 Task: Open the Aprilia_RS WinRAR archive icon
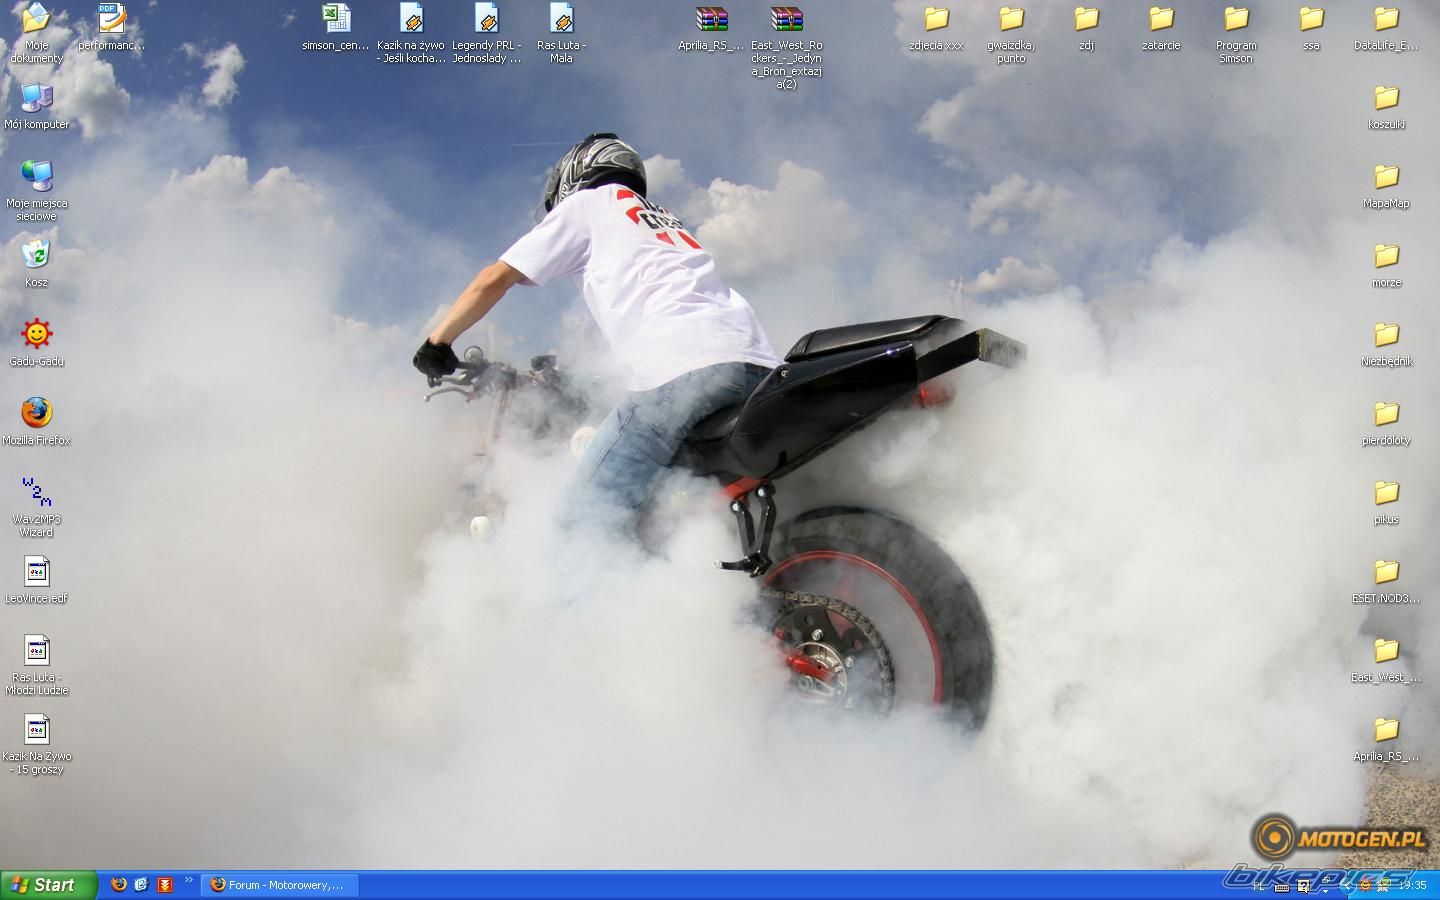pos(711,20)
